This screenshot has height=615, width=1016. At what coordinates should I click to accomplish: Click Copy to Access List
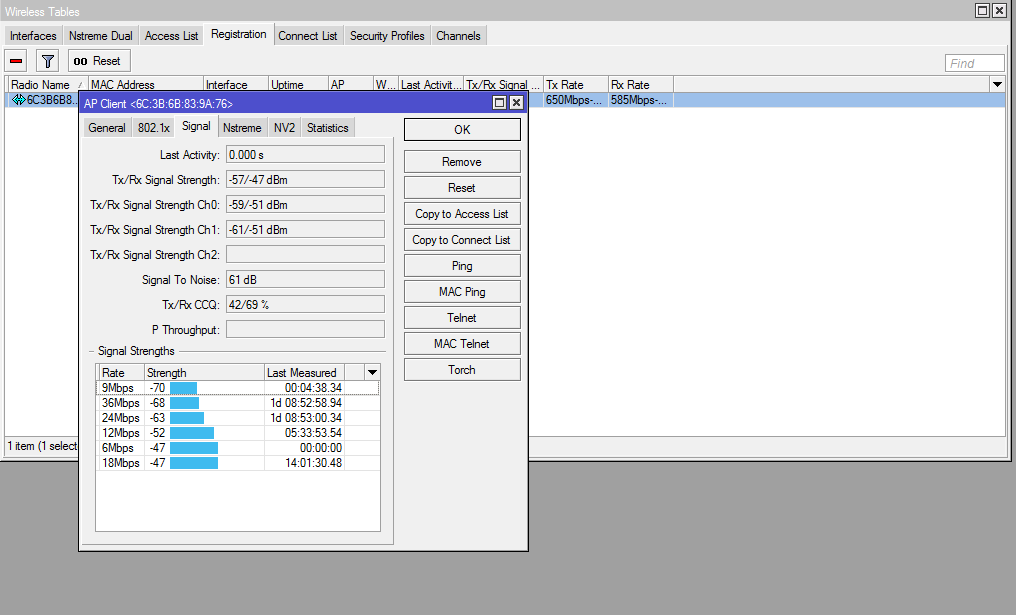462,214
